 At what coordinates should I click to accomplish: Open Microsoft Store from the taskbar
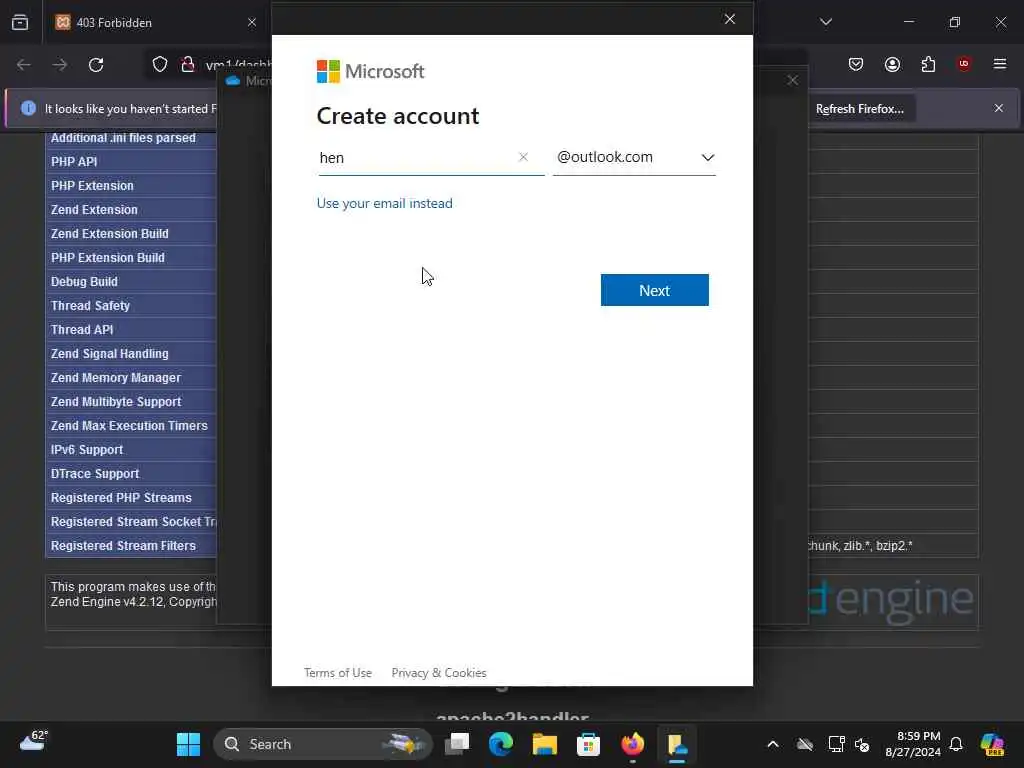pyautogui.click(x=588, y=744)
